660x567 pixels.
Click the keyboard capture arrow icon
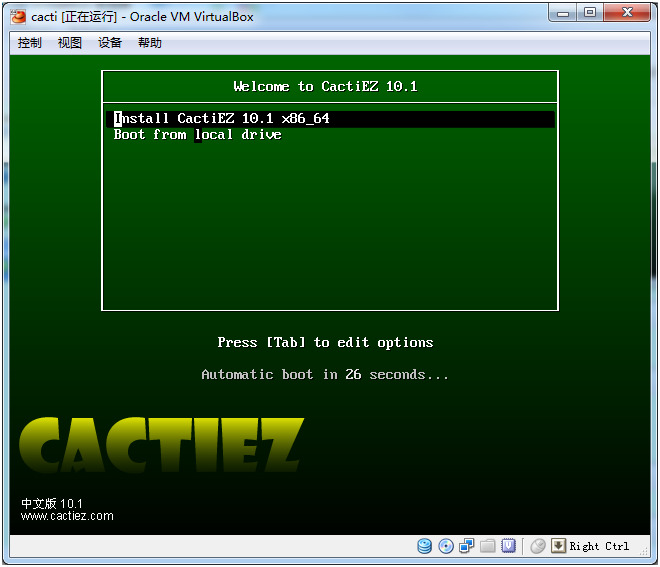pos(558,546)
